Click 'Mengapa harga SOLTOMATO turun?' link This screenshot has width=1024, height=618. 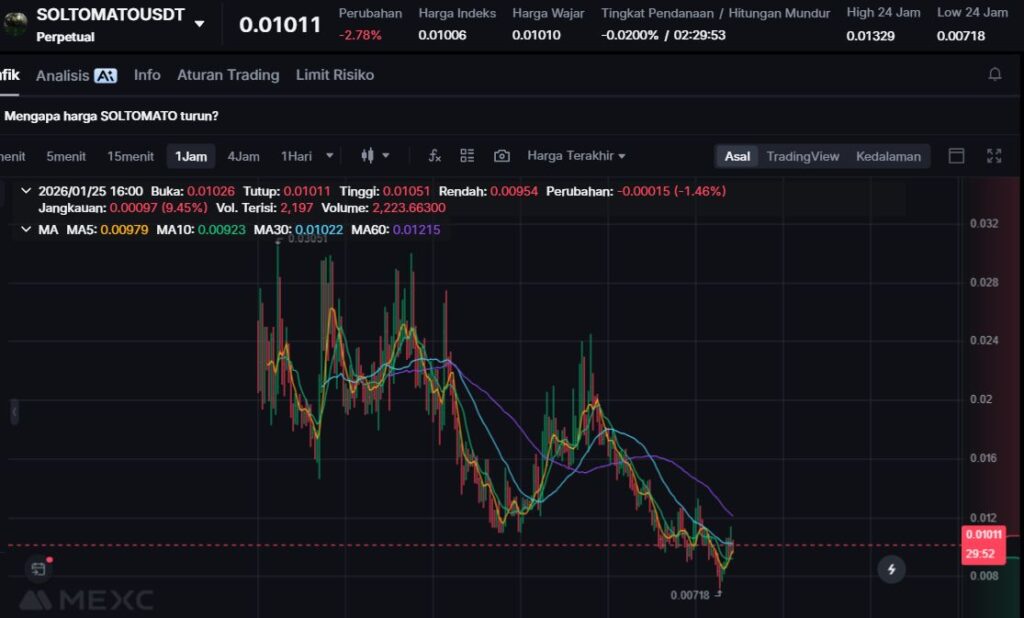click(112, 116)
